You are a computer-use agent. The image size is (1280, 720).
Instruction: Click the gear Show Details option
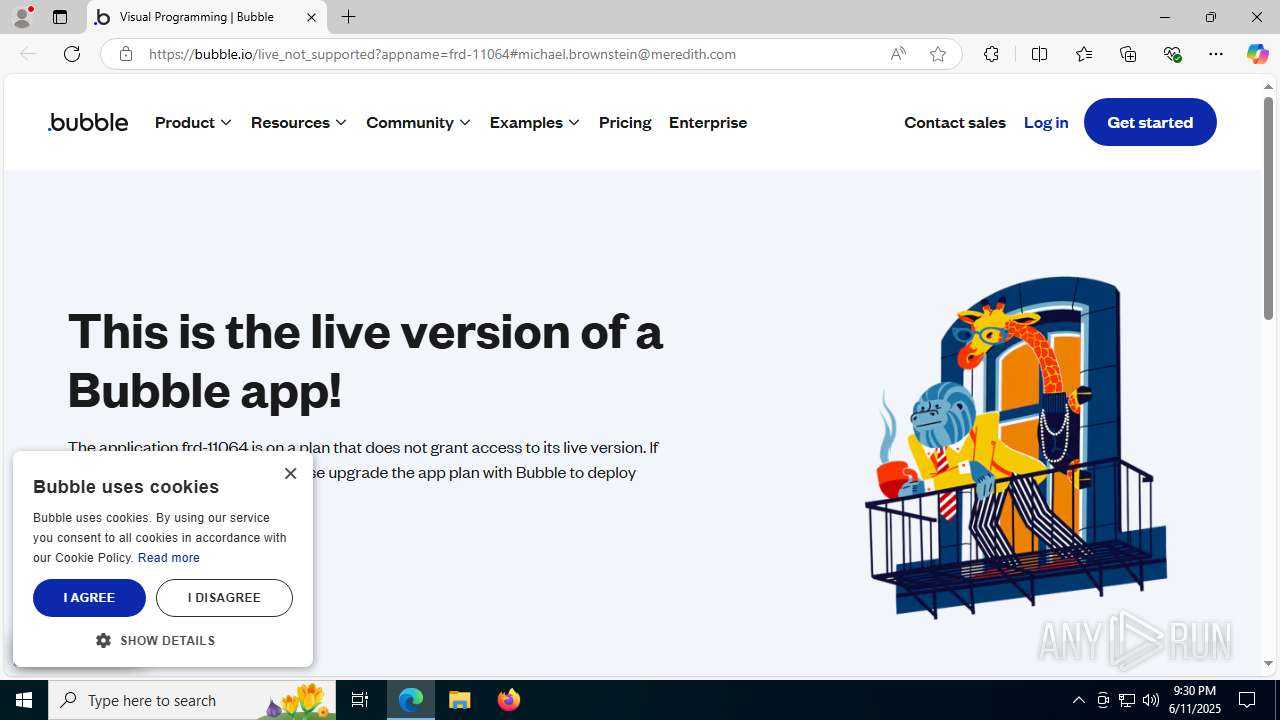[155, 640]
